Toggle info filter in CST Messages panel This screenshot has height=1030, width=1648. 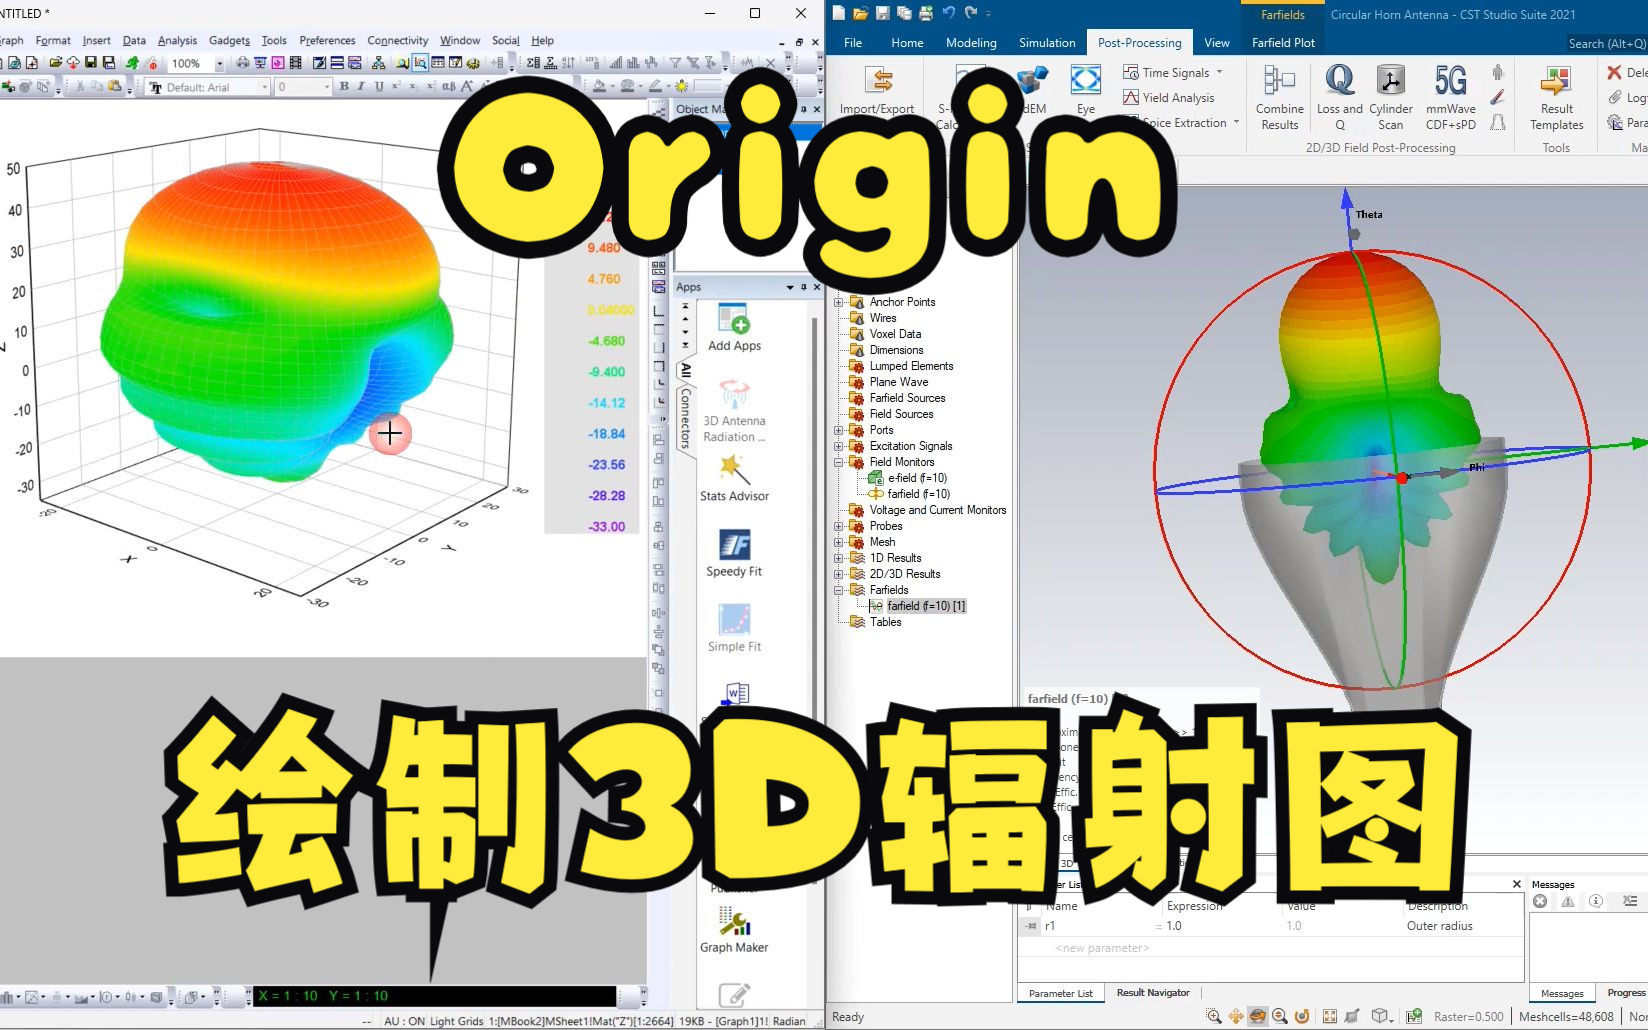click(x=1596, y=901)
